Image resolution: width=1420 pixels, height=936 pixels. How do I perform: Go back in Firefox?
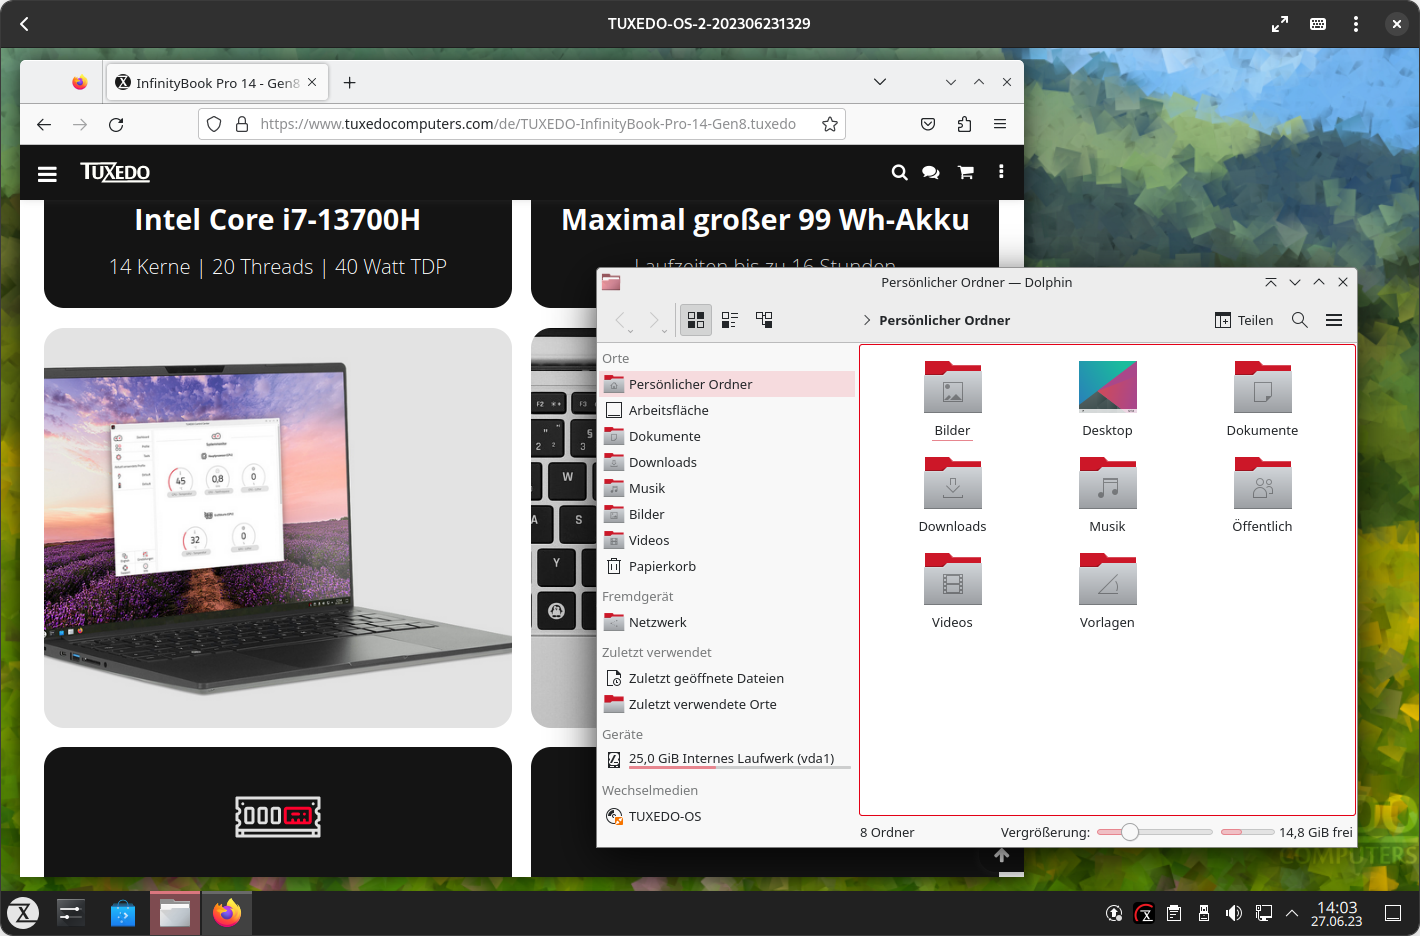tap(44, 124)
